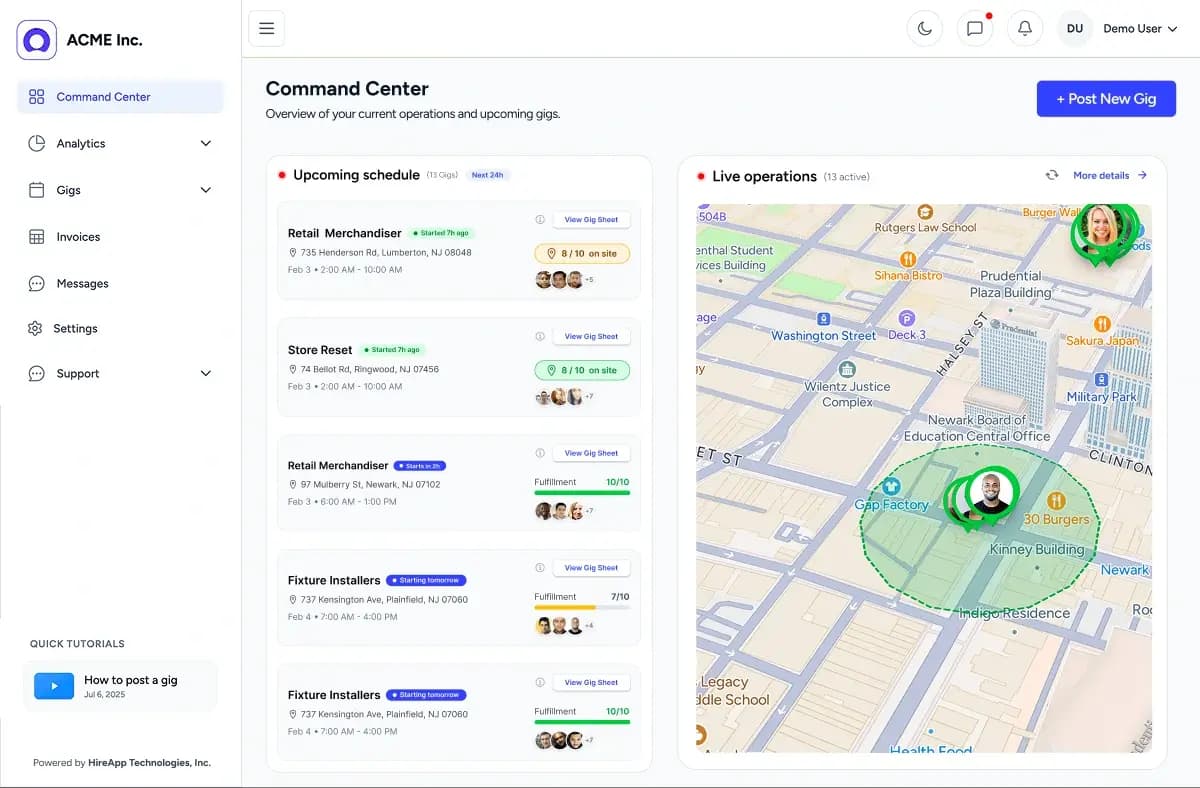
Task: Play the How to post a gig video
Action: click(x=54, y=685)
